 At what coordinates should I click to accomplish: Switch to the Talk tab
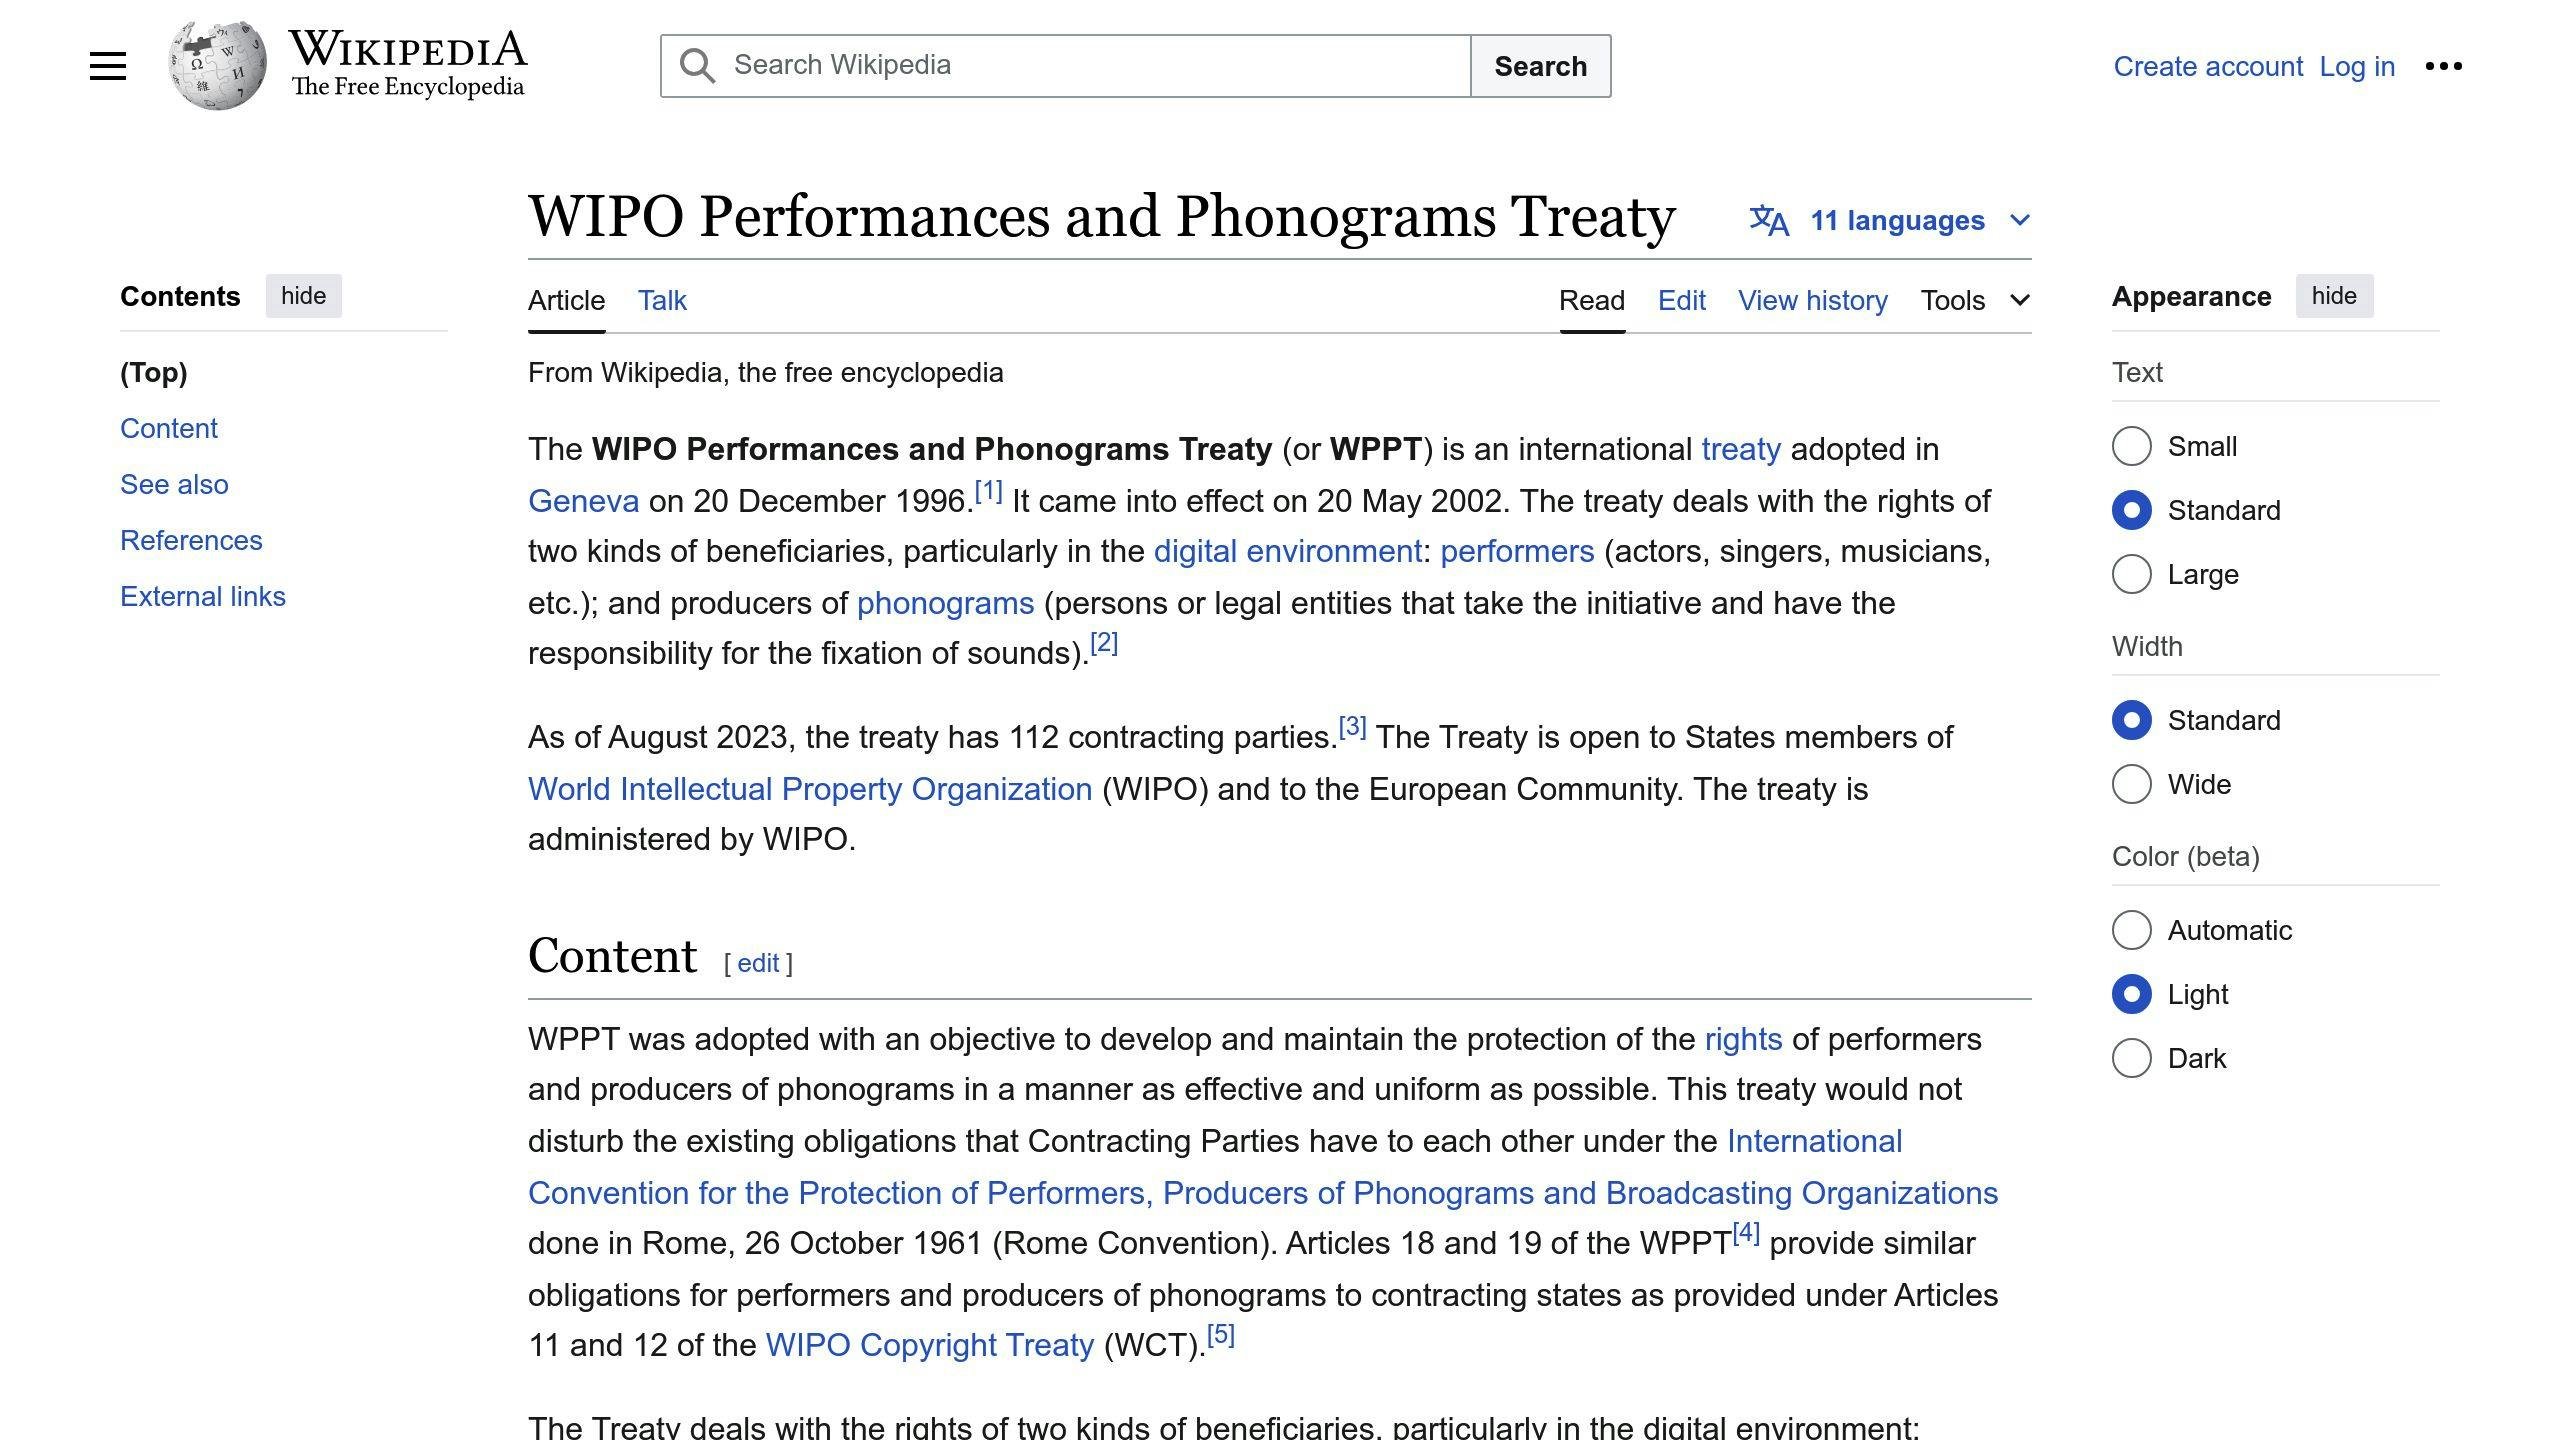click(662, 300)
